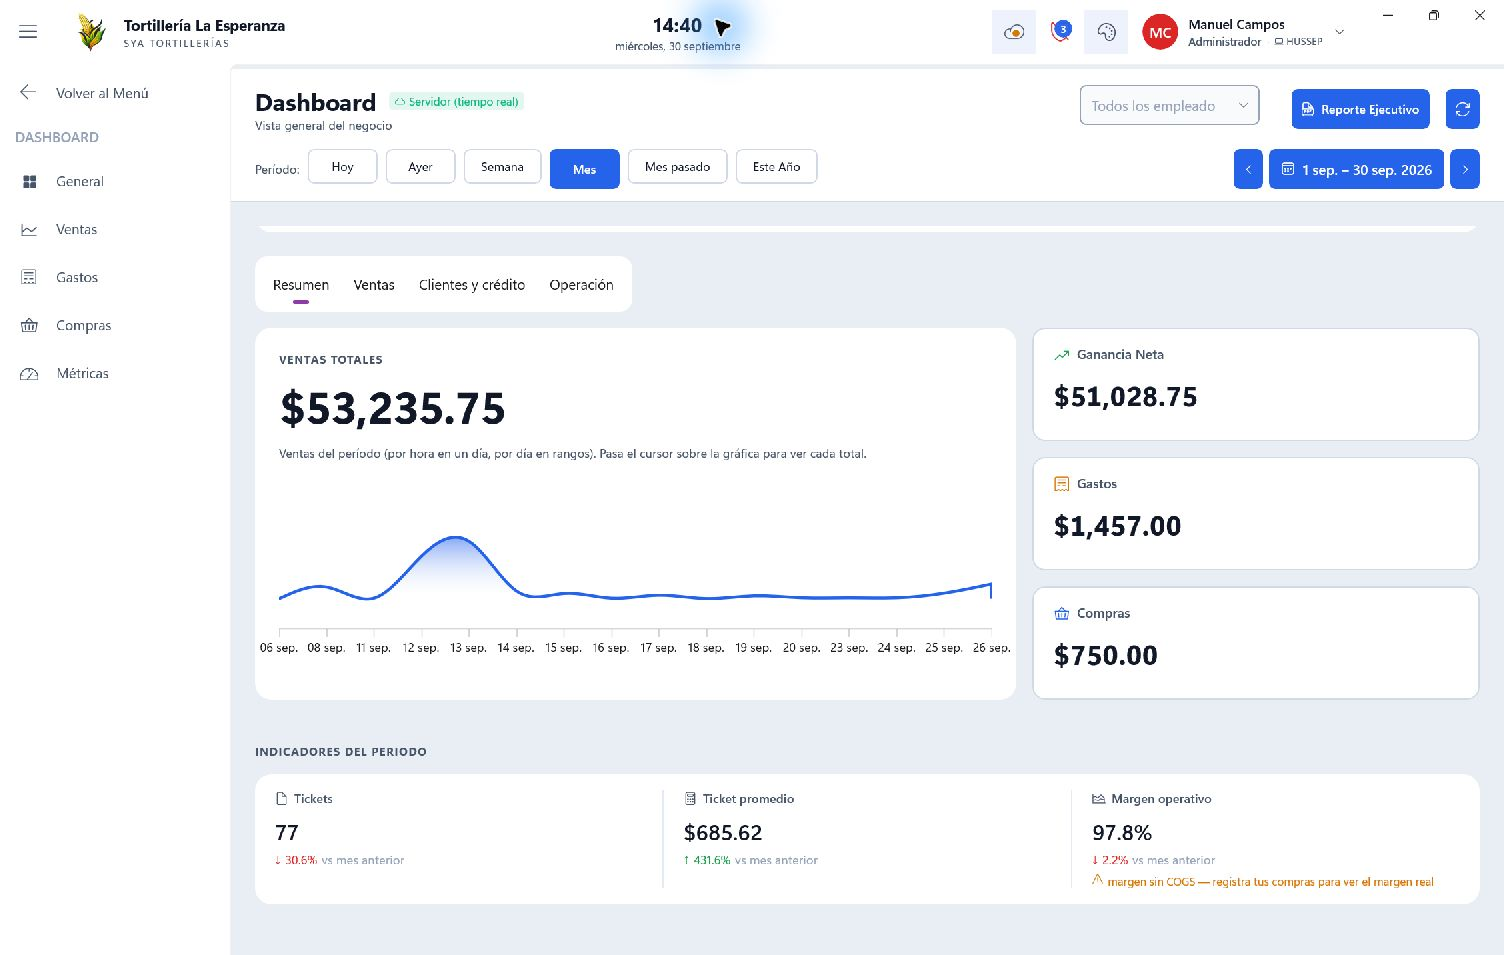
Task: Click the warning triangle icon for margen sin COGS
Action: 1098,880
